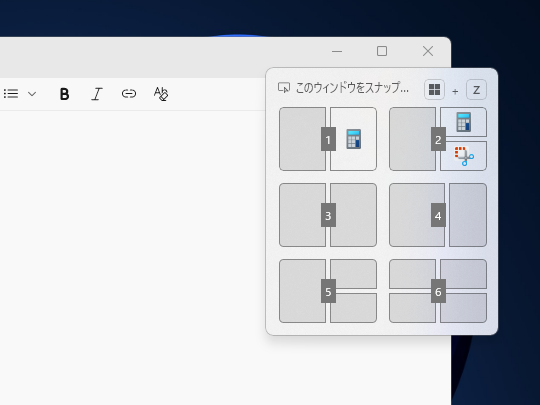Select left half zone of layout 1

[302, 139]
